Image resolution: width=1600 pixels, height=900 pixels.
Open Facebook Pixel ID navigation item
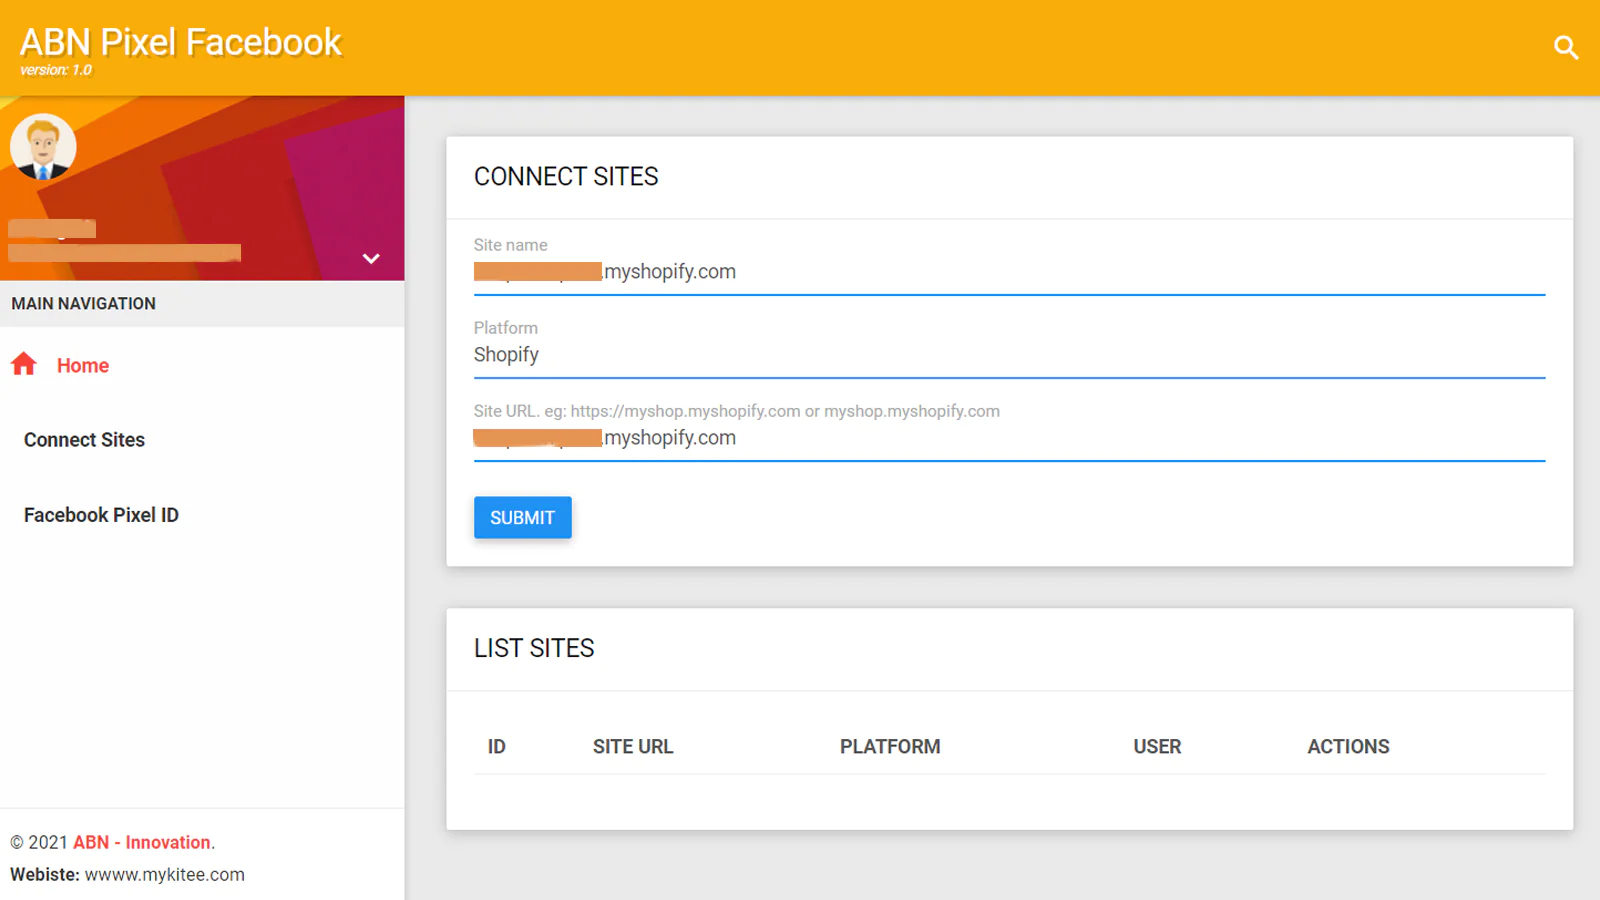coord(101,515)
